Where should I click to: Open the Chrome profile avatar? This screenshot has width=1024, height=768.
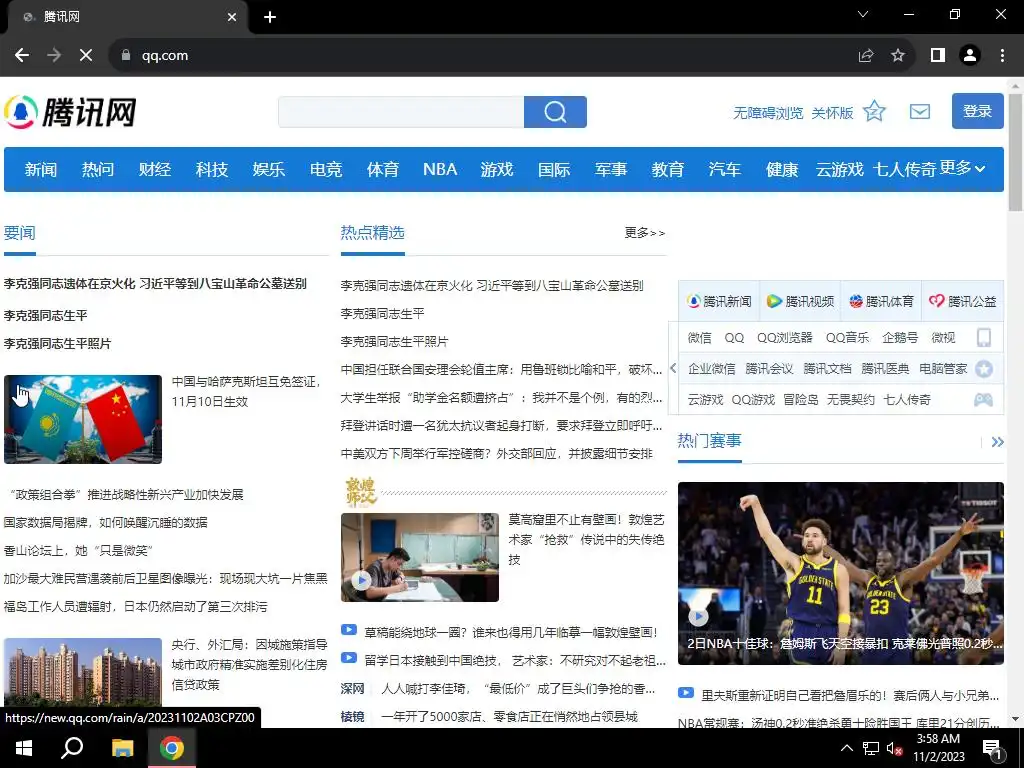pyautogui.click(x=970, y=56)
